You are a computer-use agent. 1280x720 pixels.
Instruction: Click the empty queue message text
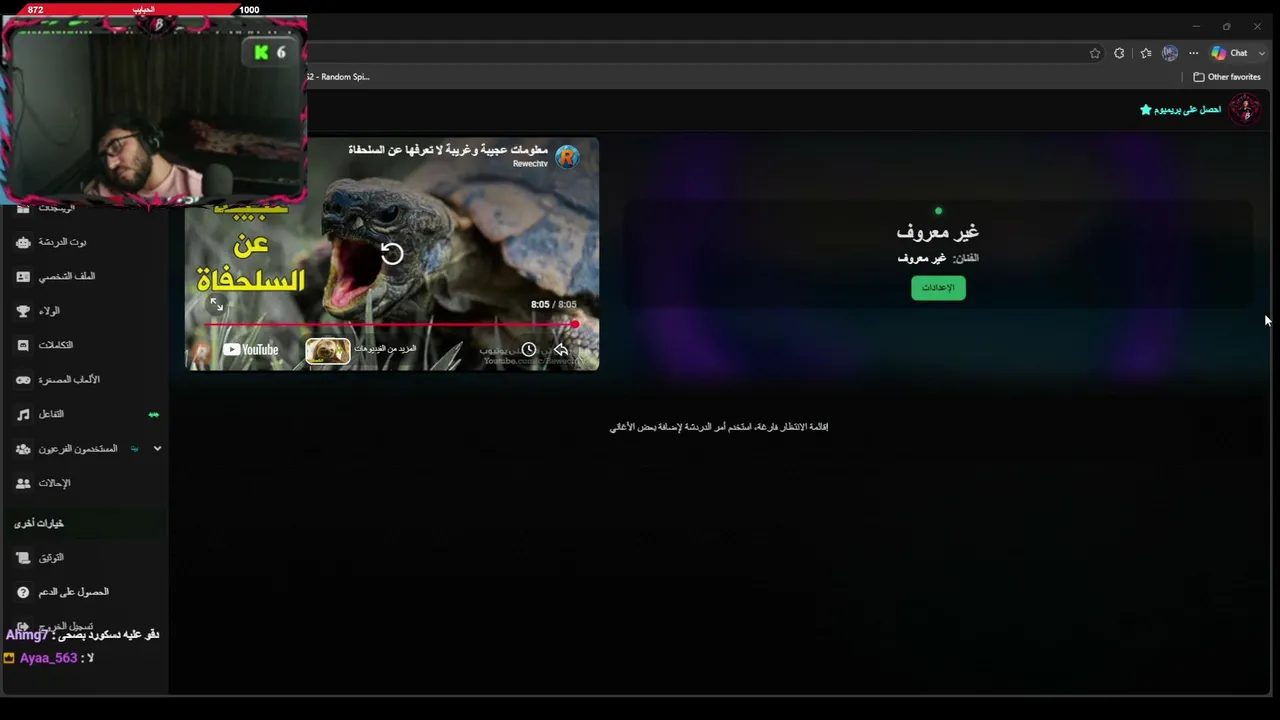tap(719, 427)
